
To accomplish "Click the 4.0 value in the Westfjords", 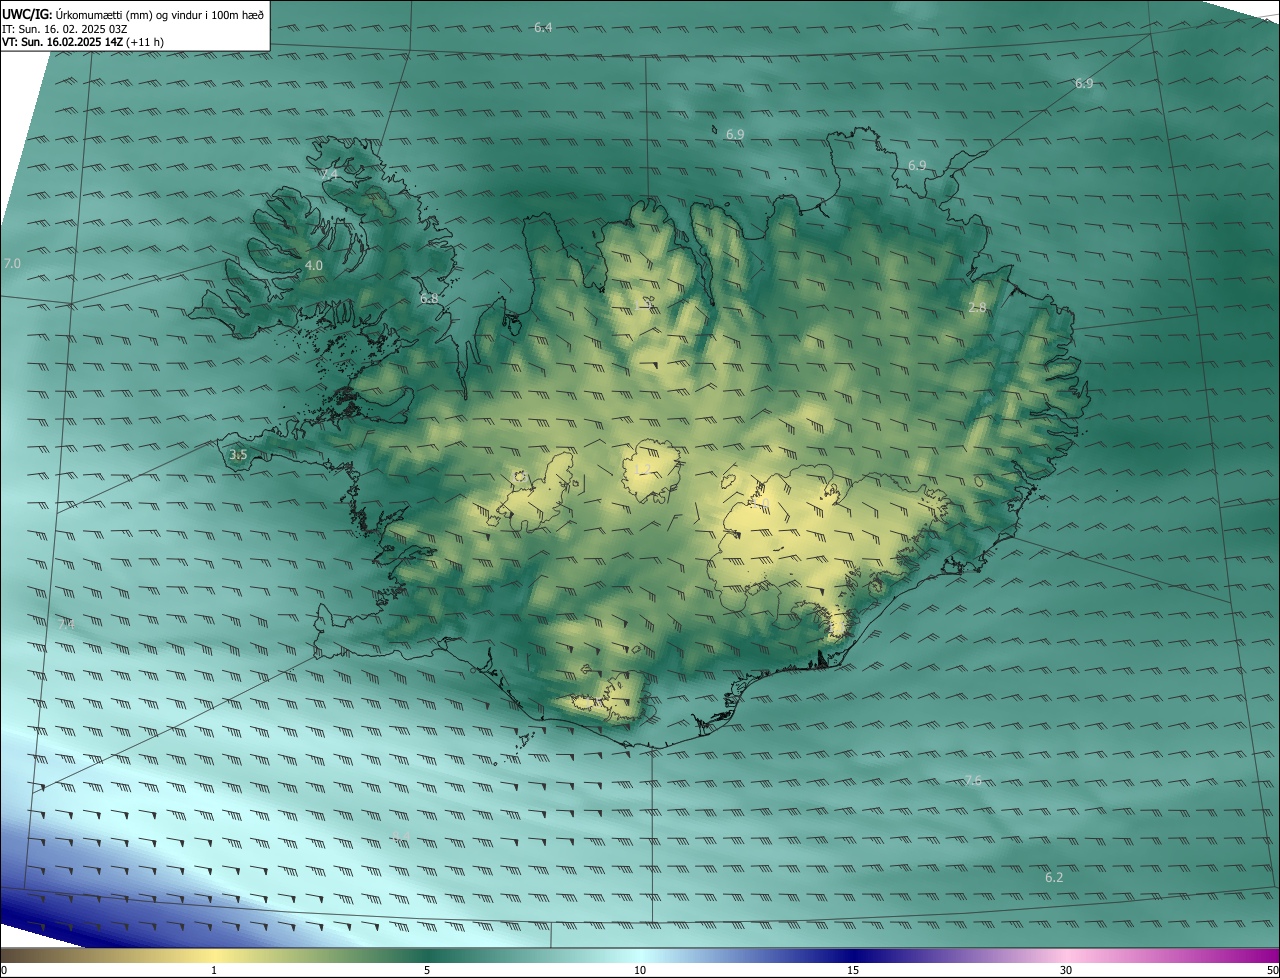I will click(x=314, y=266).
